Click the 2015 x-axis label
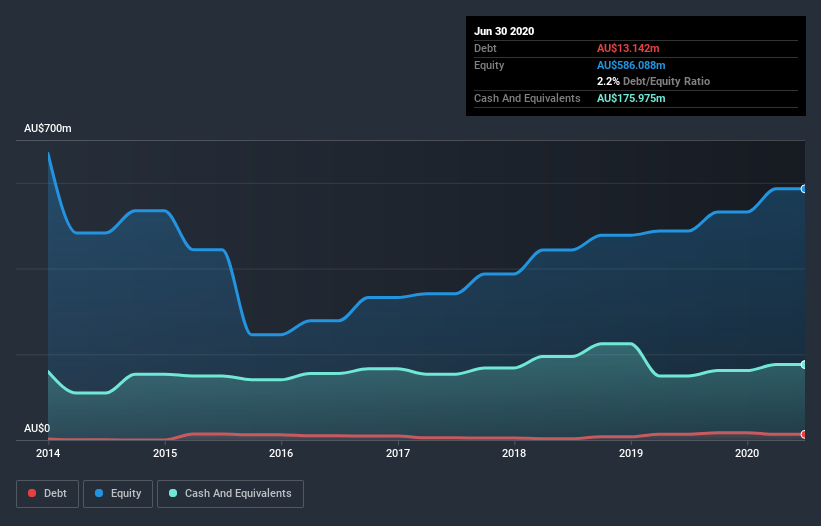Screen dimensions: 821x526 coord(165,453)
